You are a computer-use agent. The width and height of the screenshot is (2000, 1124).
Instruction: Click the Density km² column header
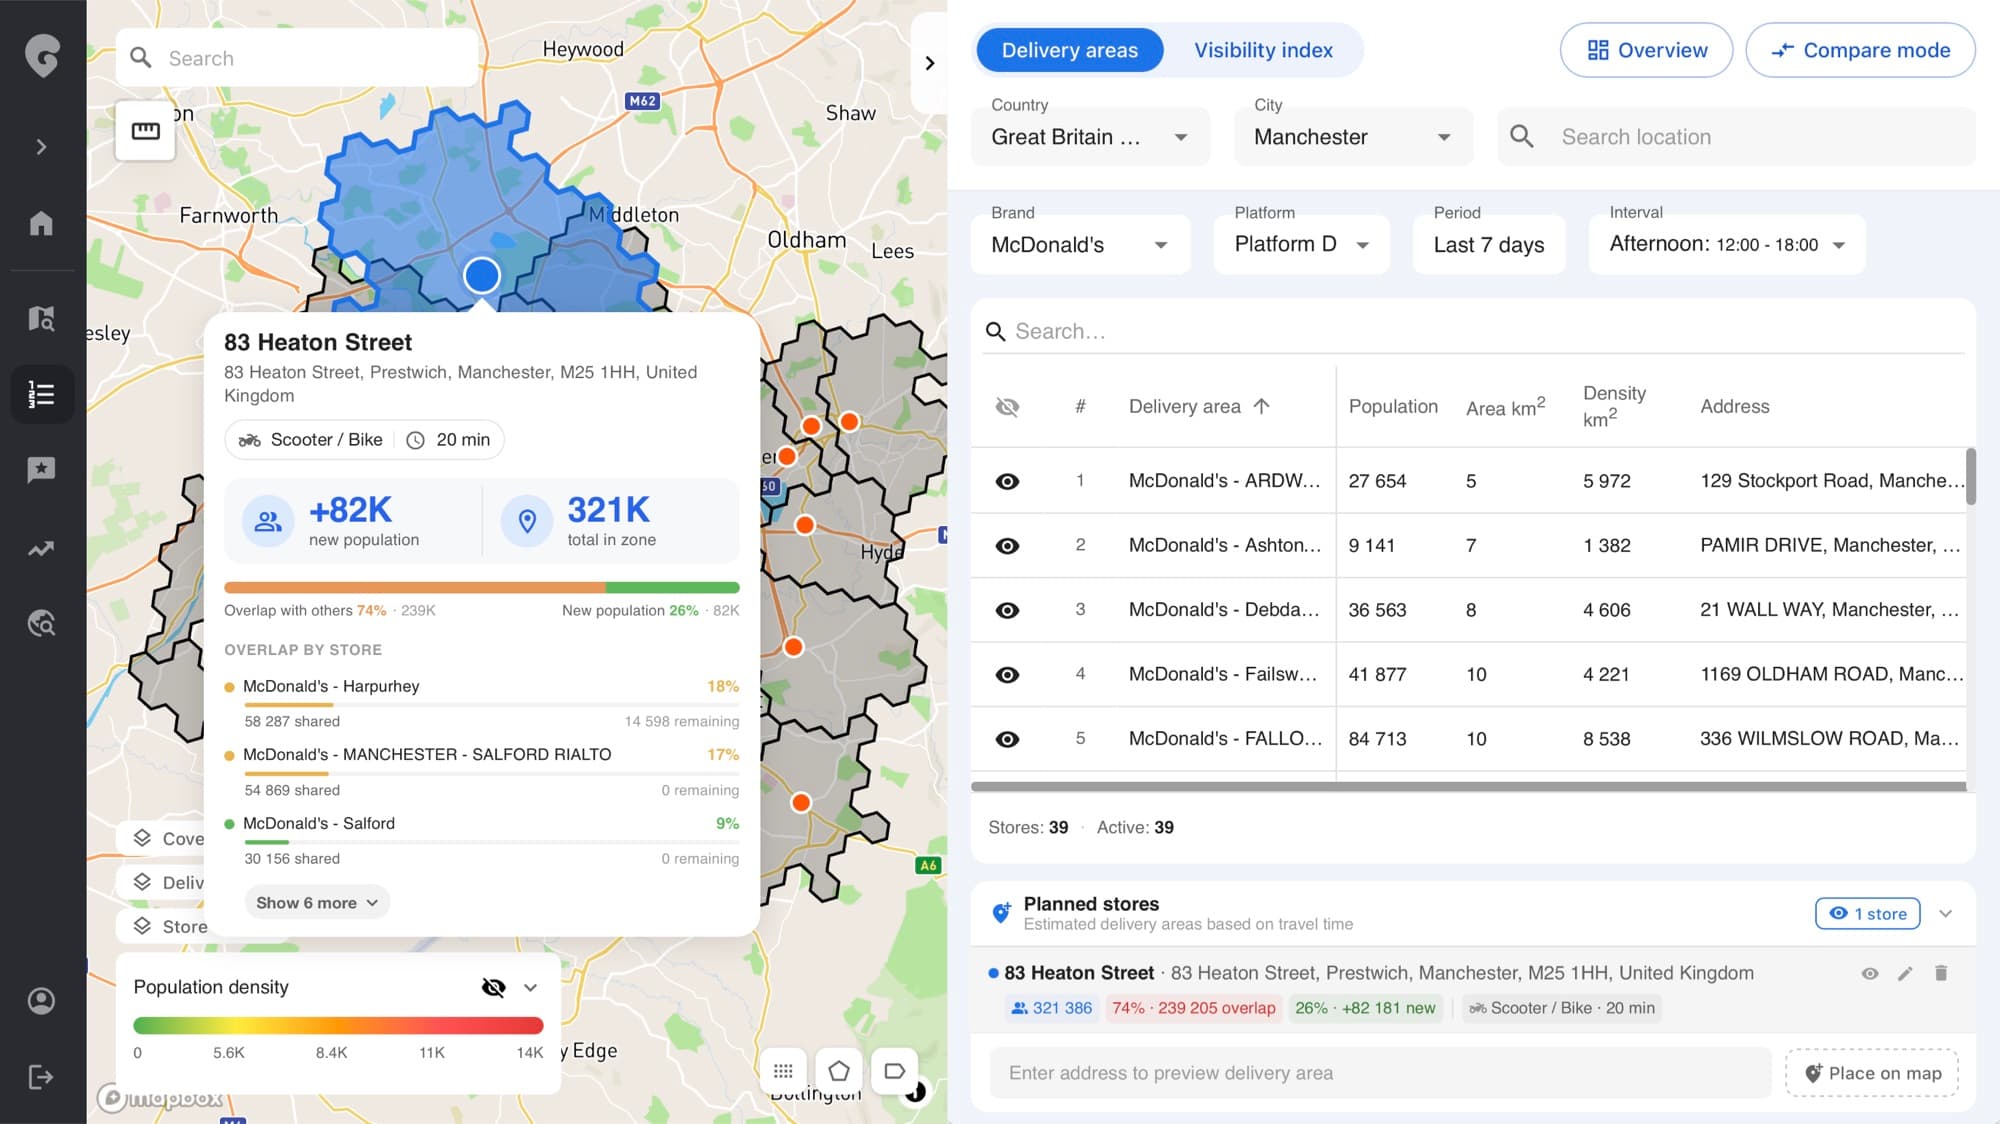click(x=1614, y=406)
